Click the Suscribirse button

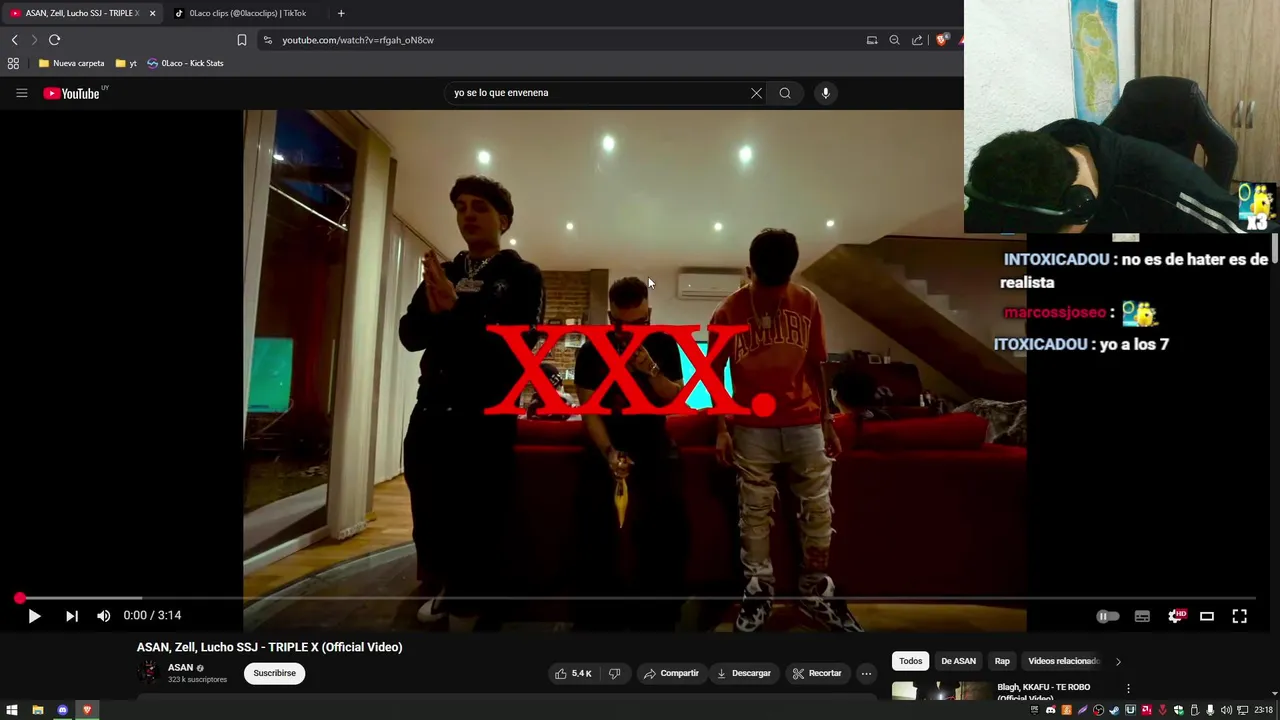point(274,674)
